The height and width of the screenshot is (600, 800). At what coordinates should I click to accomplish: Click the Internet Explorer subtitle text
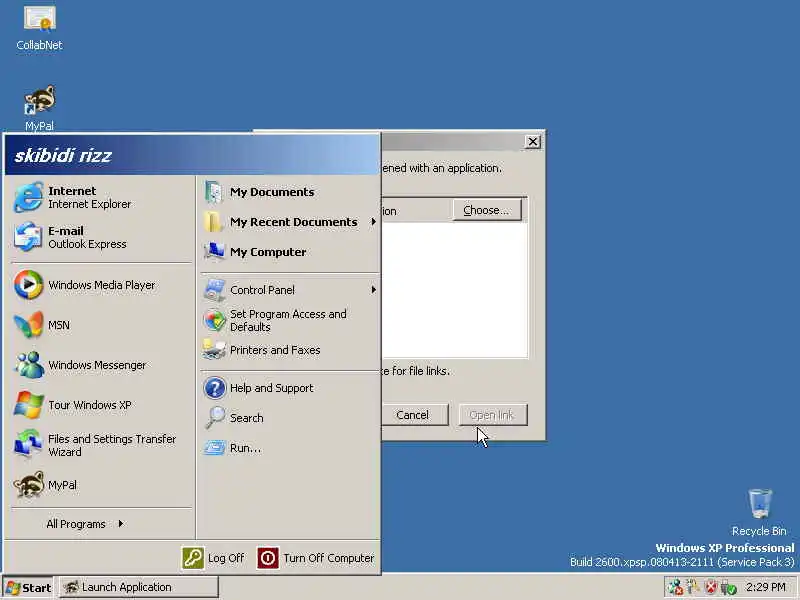89,204
